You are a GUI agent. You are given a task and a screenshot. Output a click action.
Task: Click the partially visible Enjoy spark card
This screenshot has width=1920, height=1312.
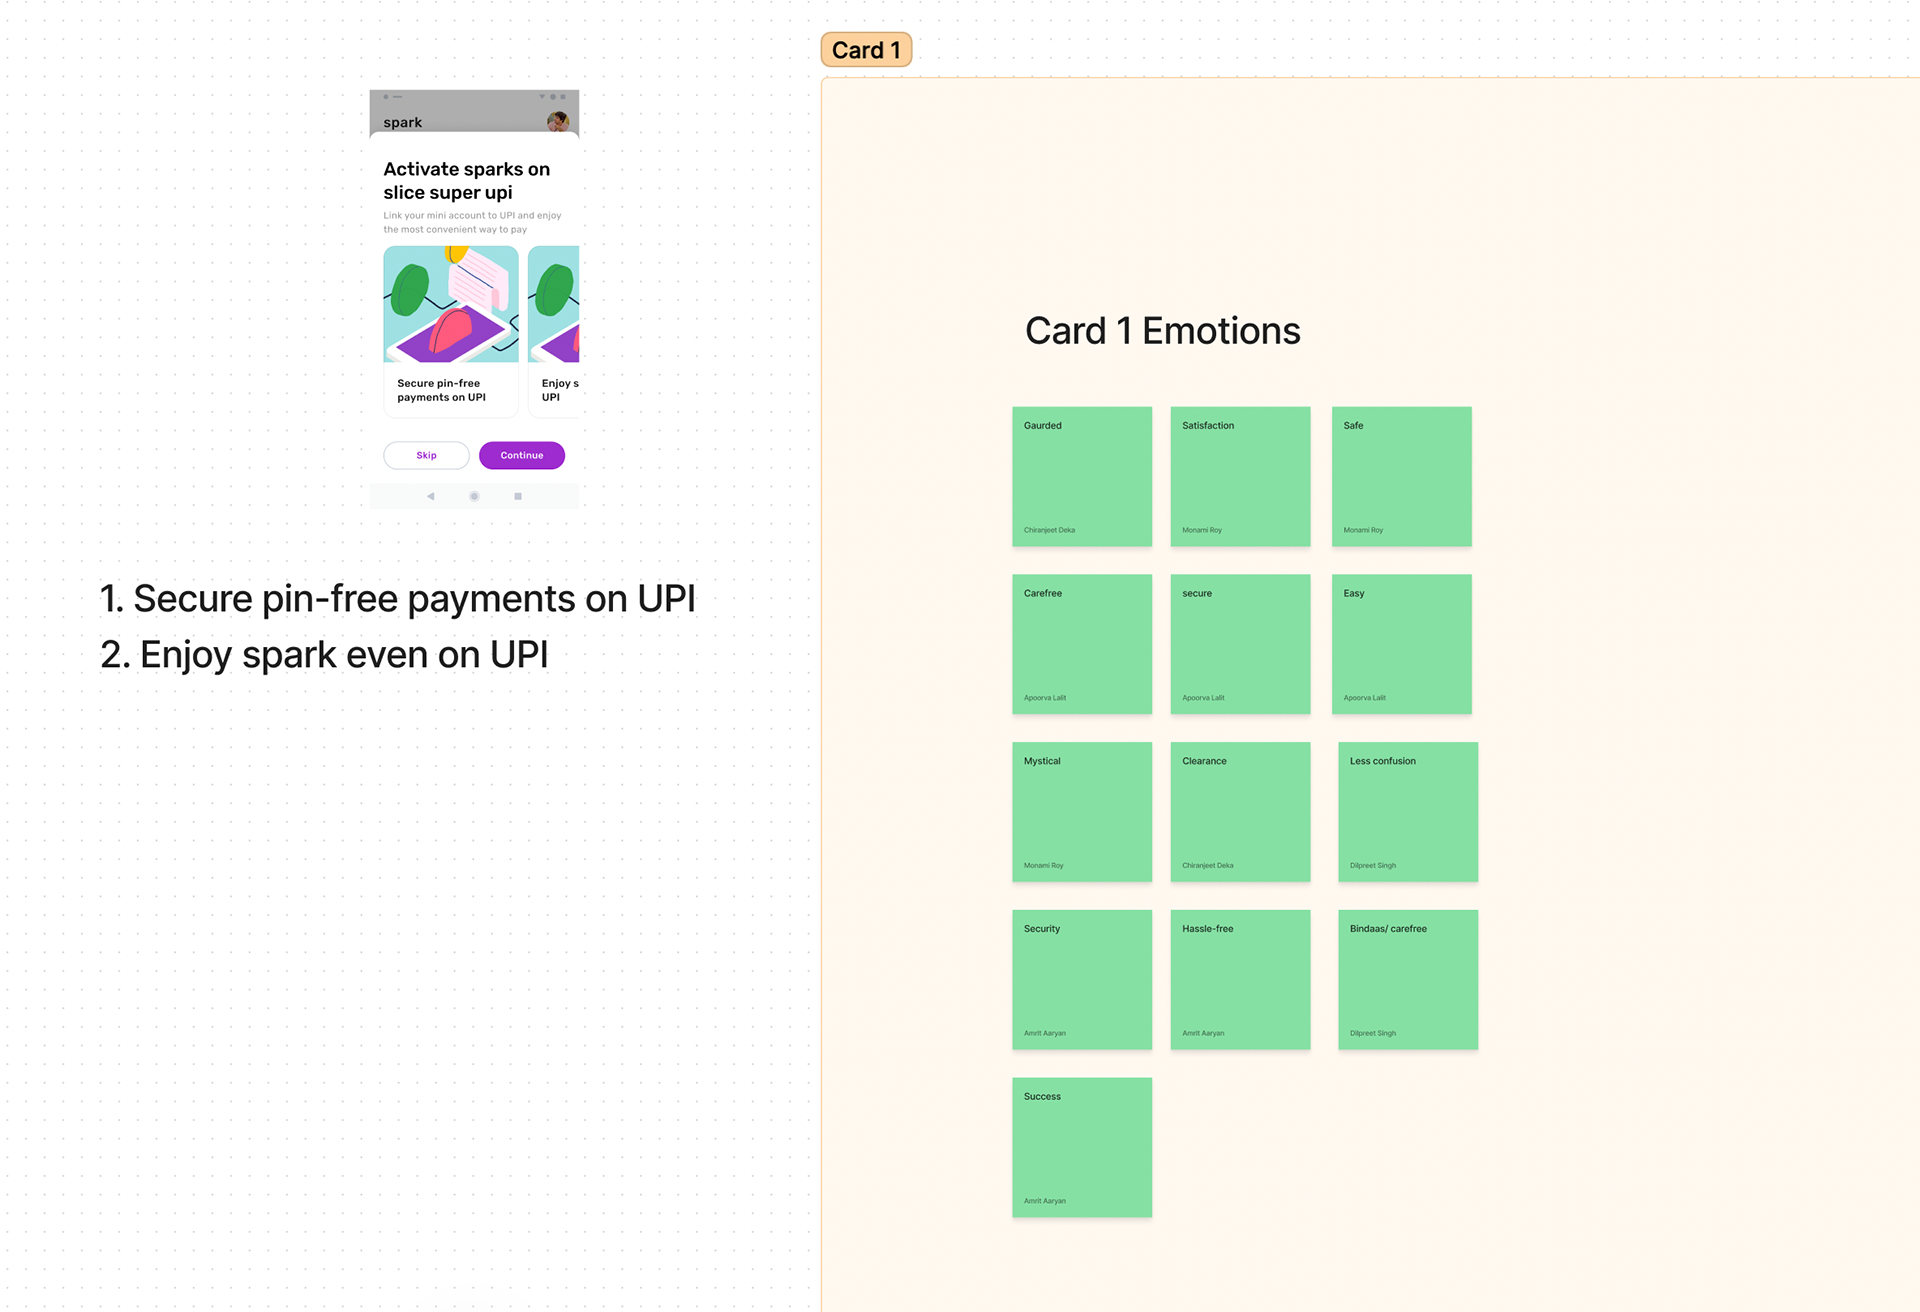click(554, 331)
